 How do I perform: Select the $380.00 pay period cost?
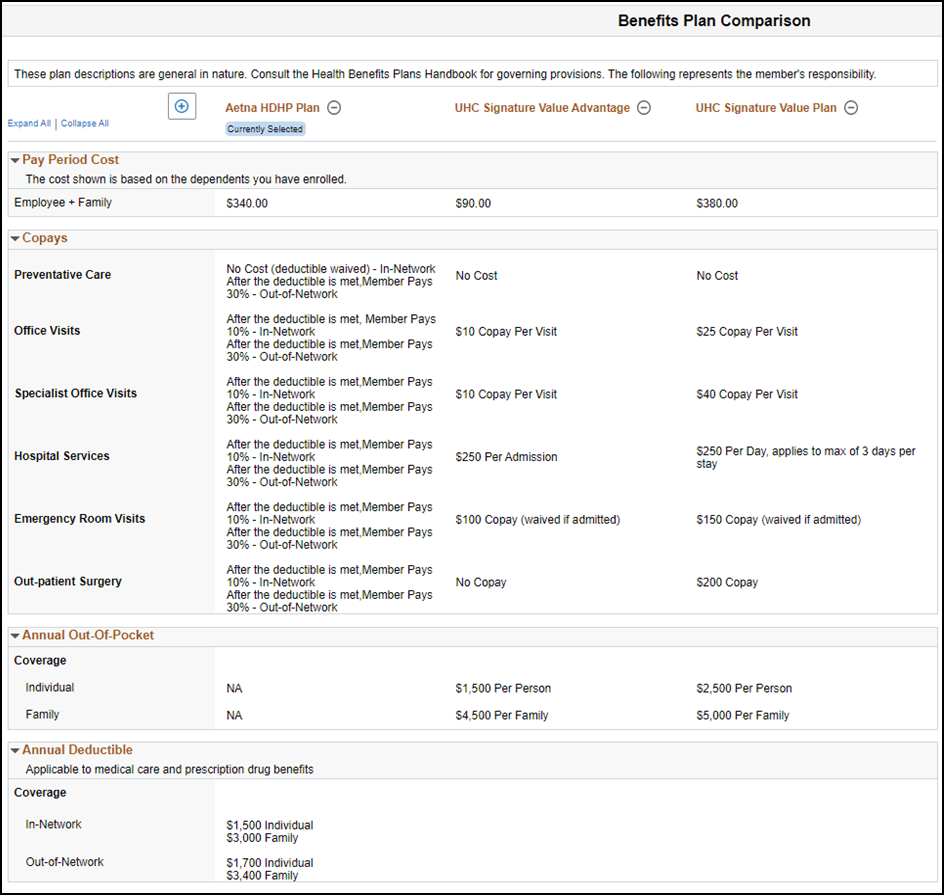click(717, 203)
